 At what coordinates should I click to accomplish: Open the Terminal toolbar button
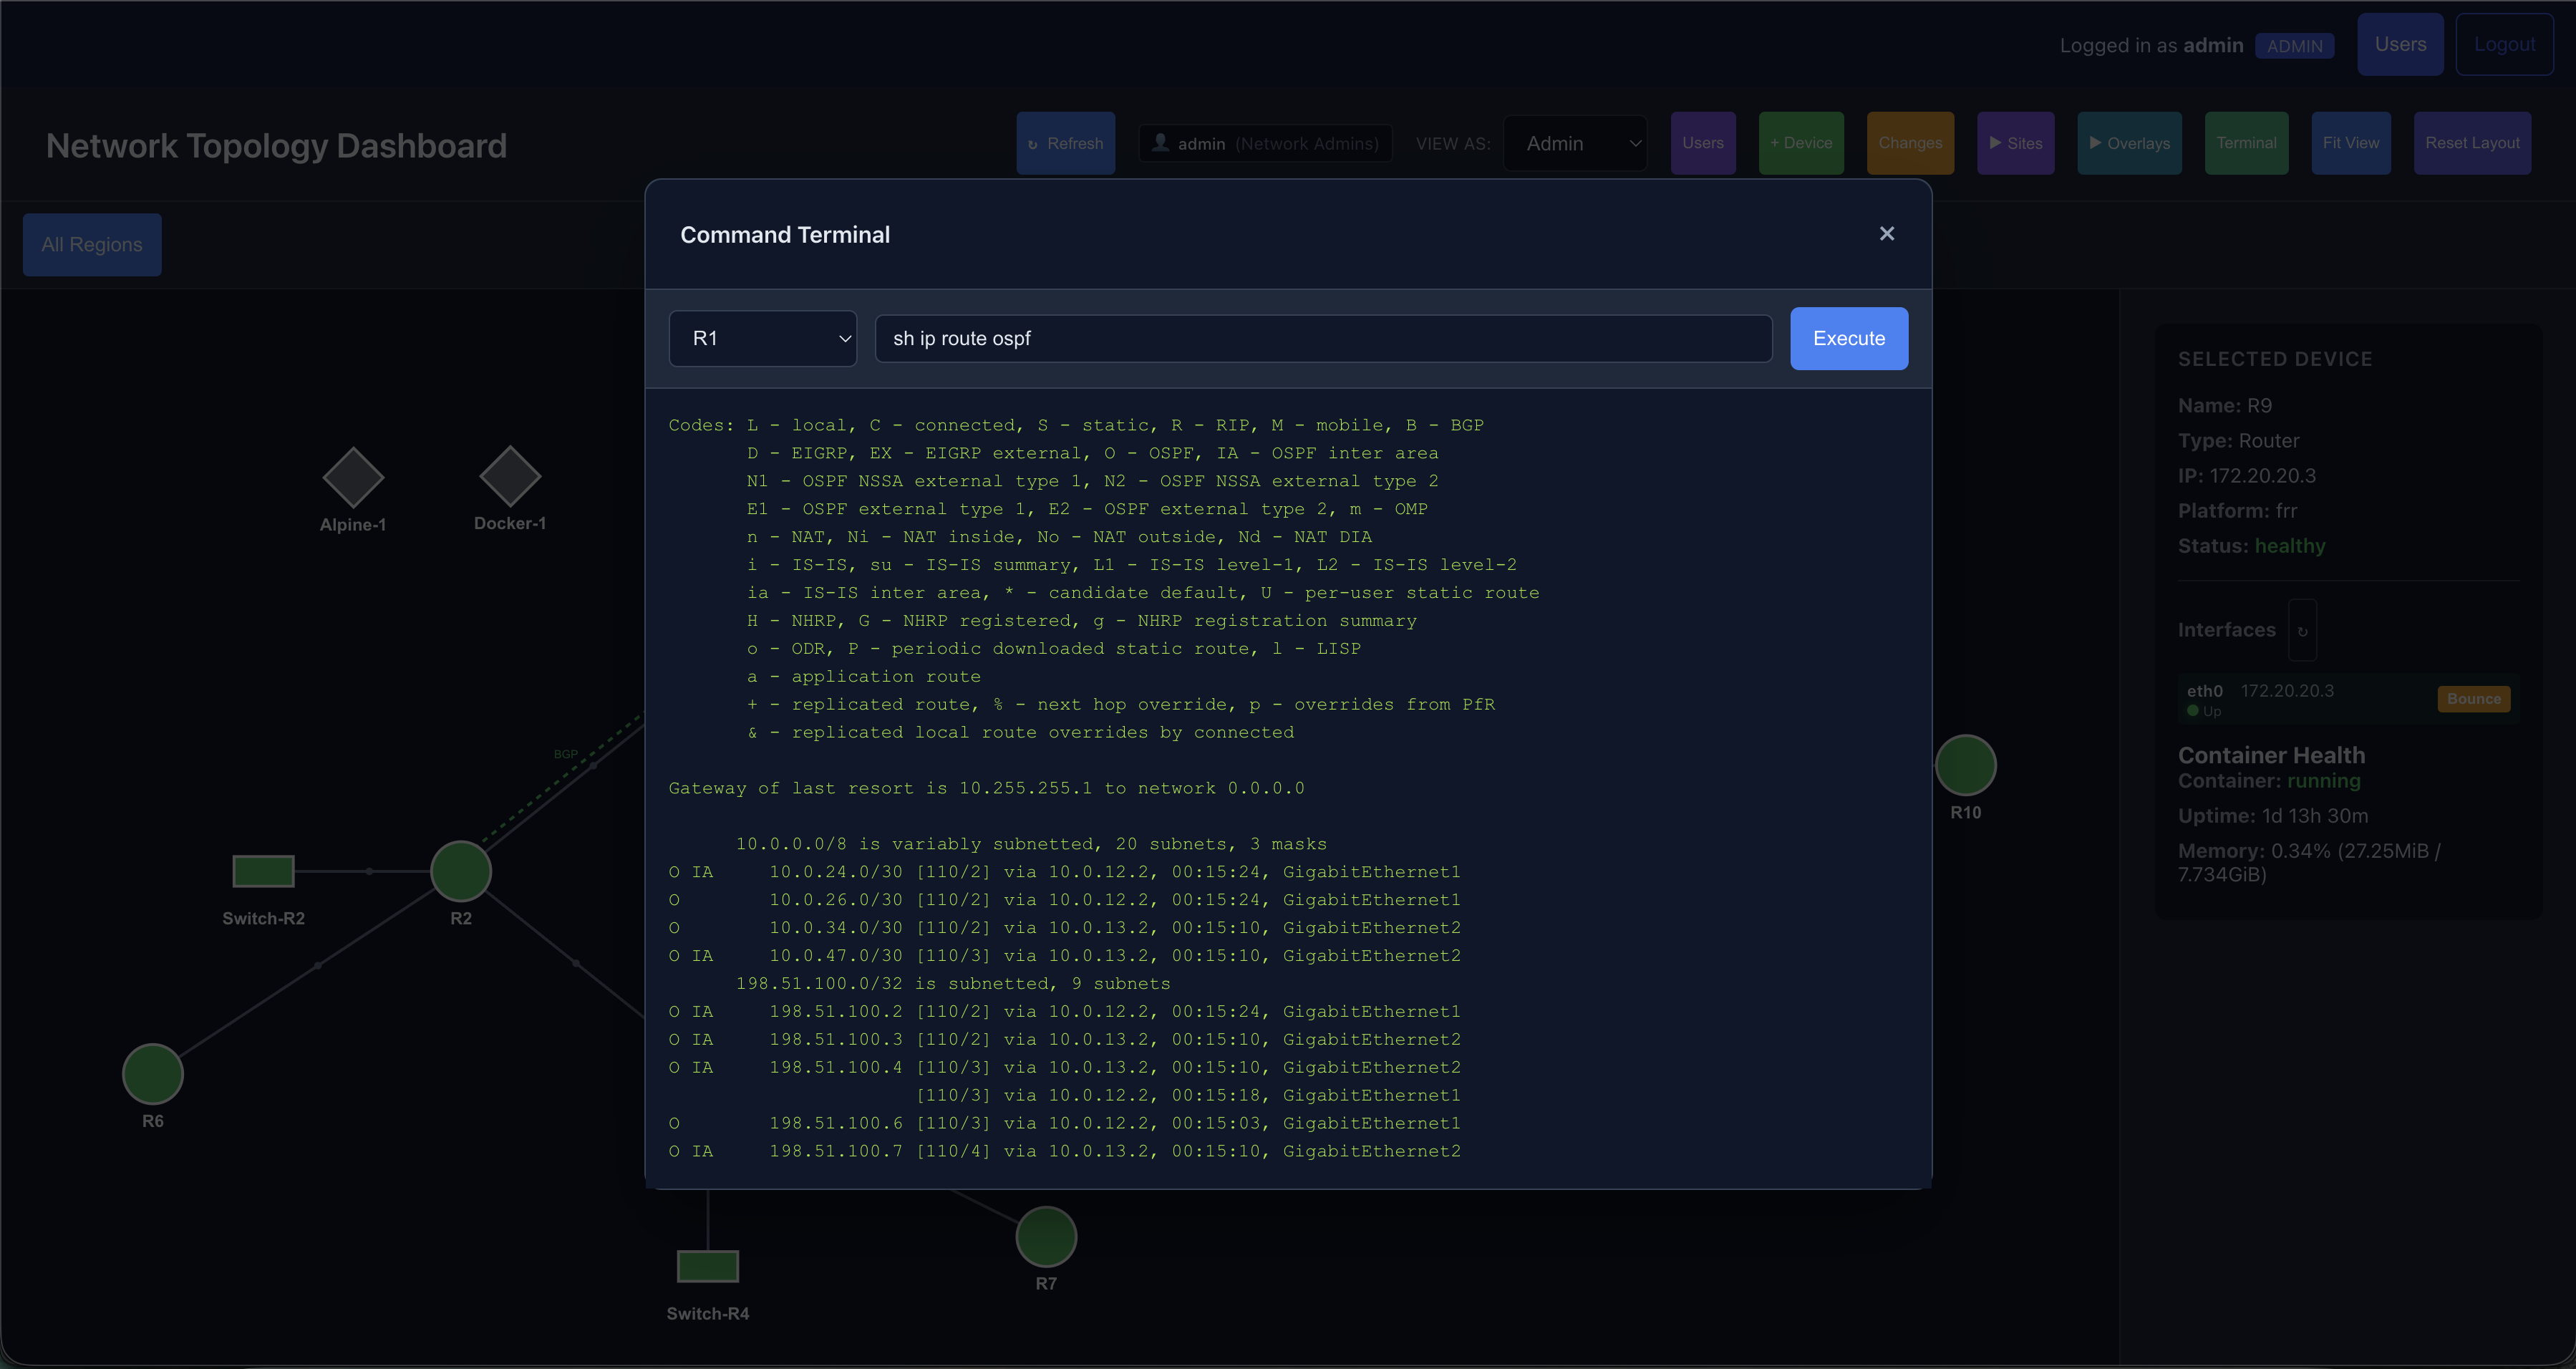pyautogui.click(x=2246, y=143)
